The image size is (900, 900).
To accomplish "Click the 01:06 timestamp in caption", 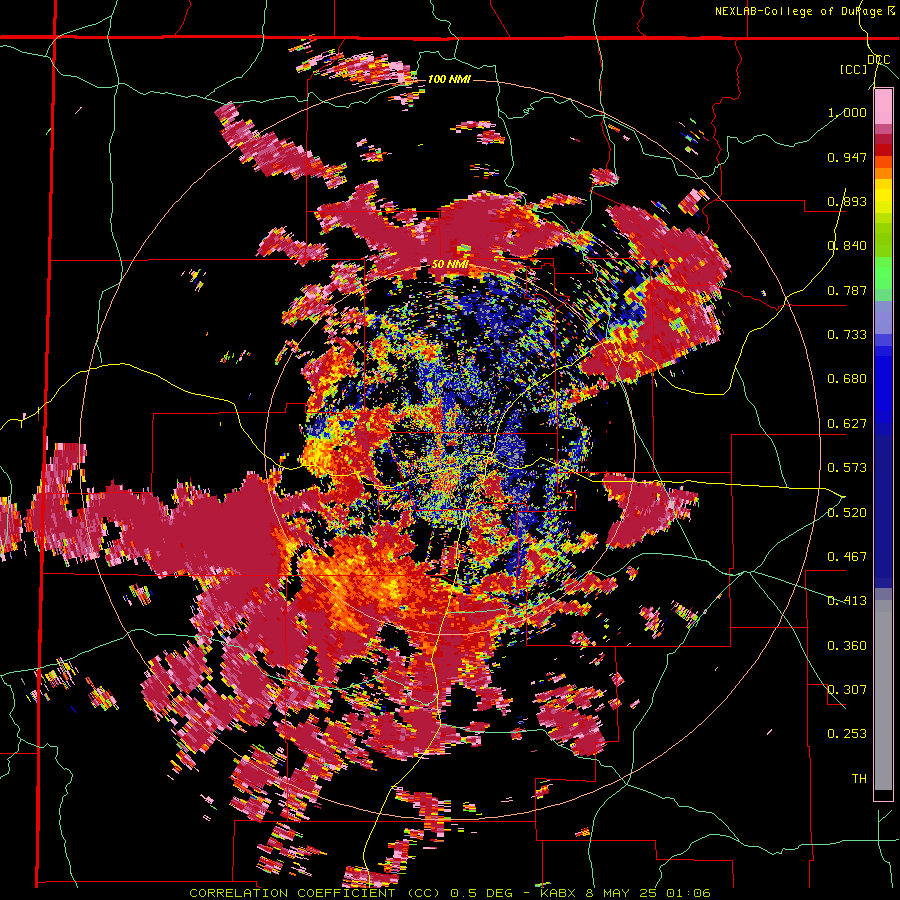I will [x=688, y=893].
